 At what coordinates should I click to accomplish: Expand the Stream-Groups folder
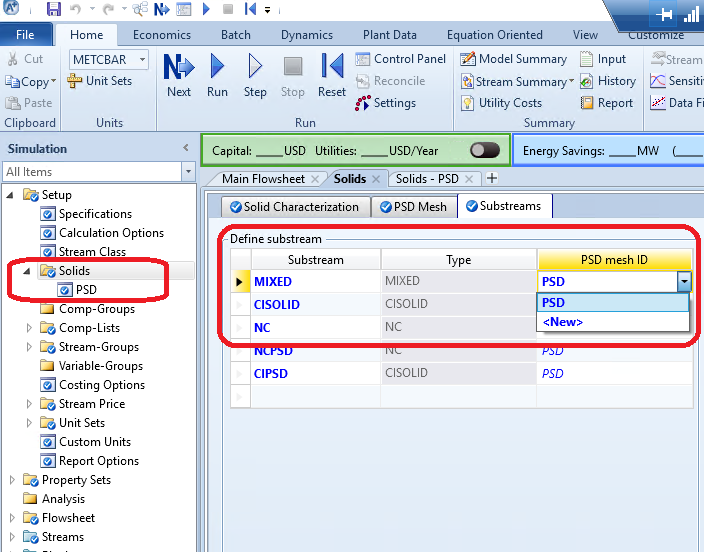[29, 347]
